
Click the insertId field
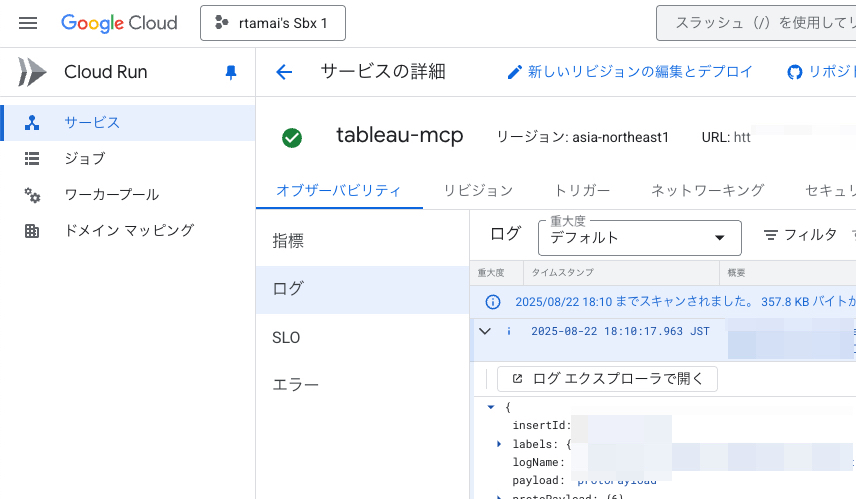[541, 425]
